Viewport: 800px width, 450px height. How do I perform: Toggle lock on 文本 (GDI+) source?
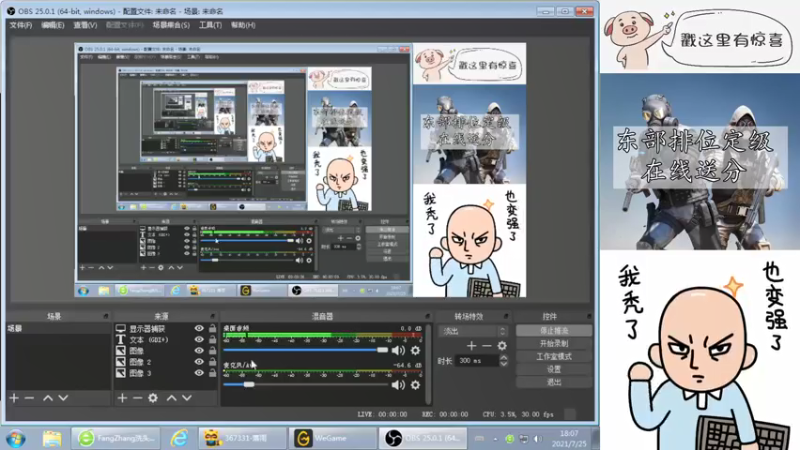point(212,339)
